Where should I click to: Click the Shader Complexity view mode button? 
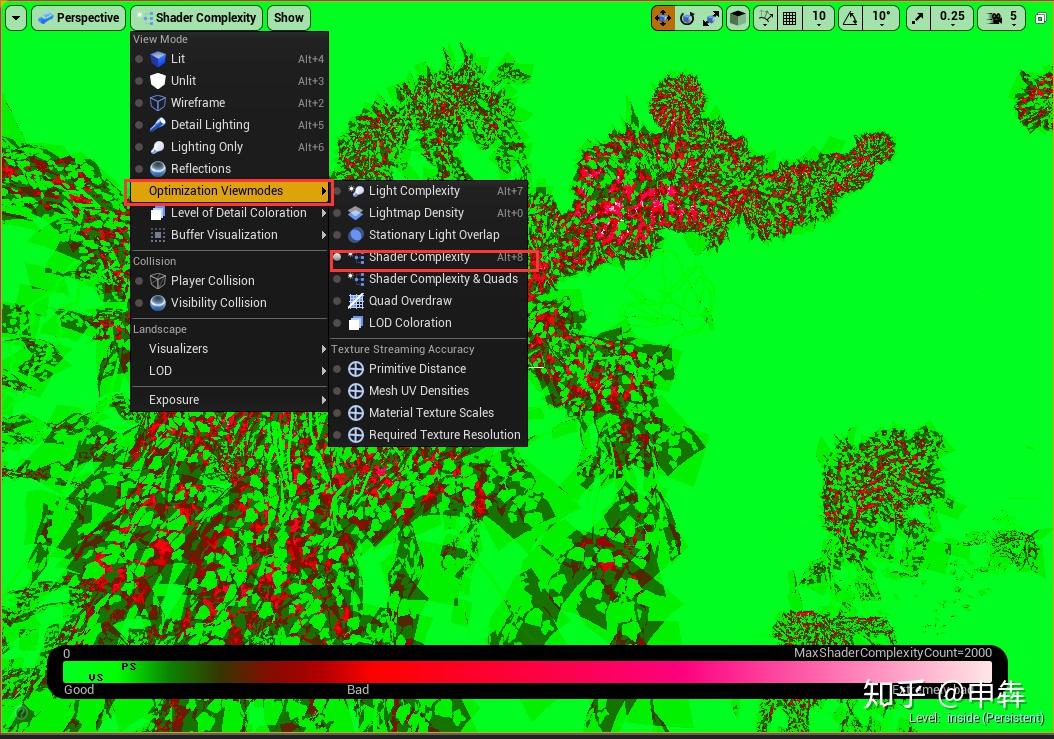coord(196,17)
